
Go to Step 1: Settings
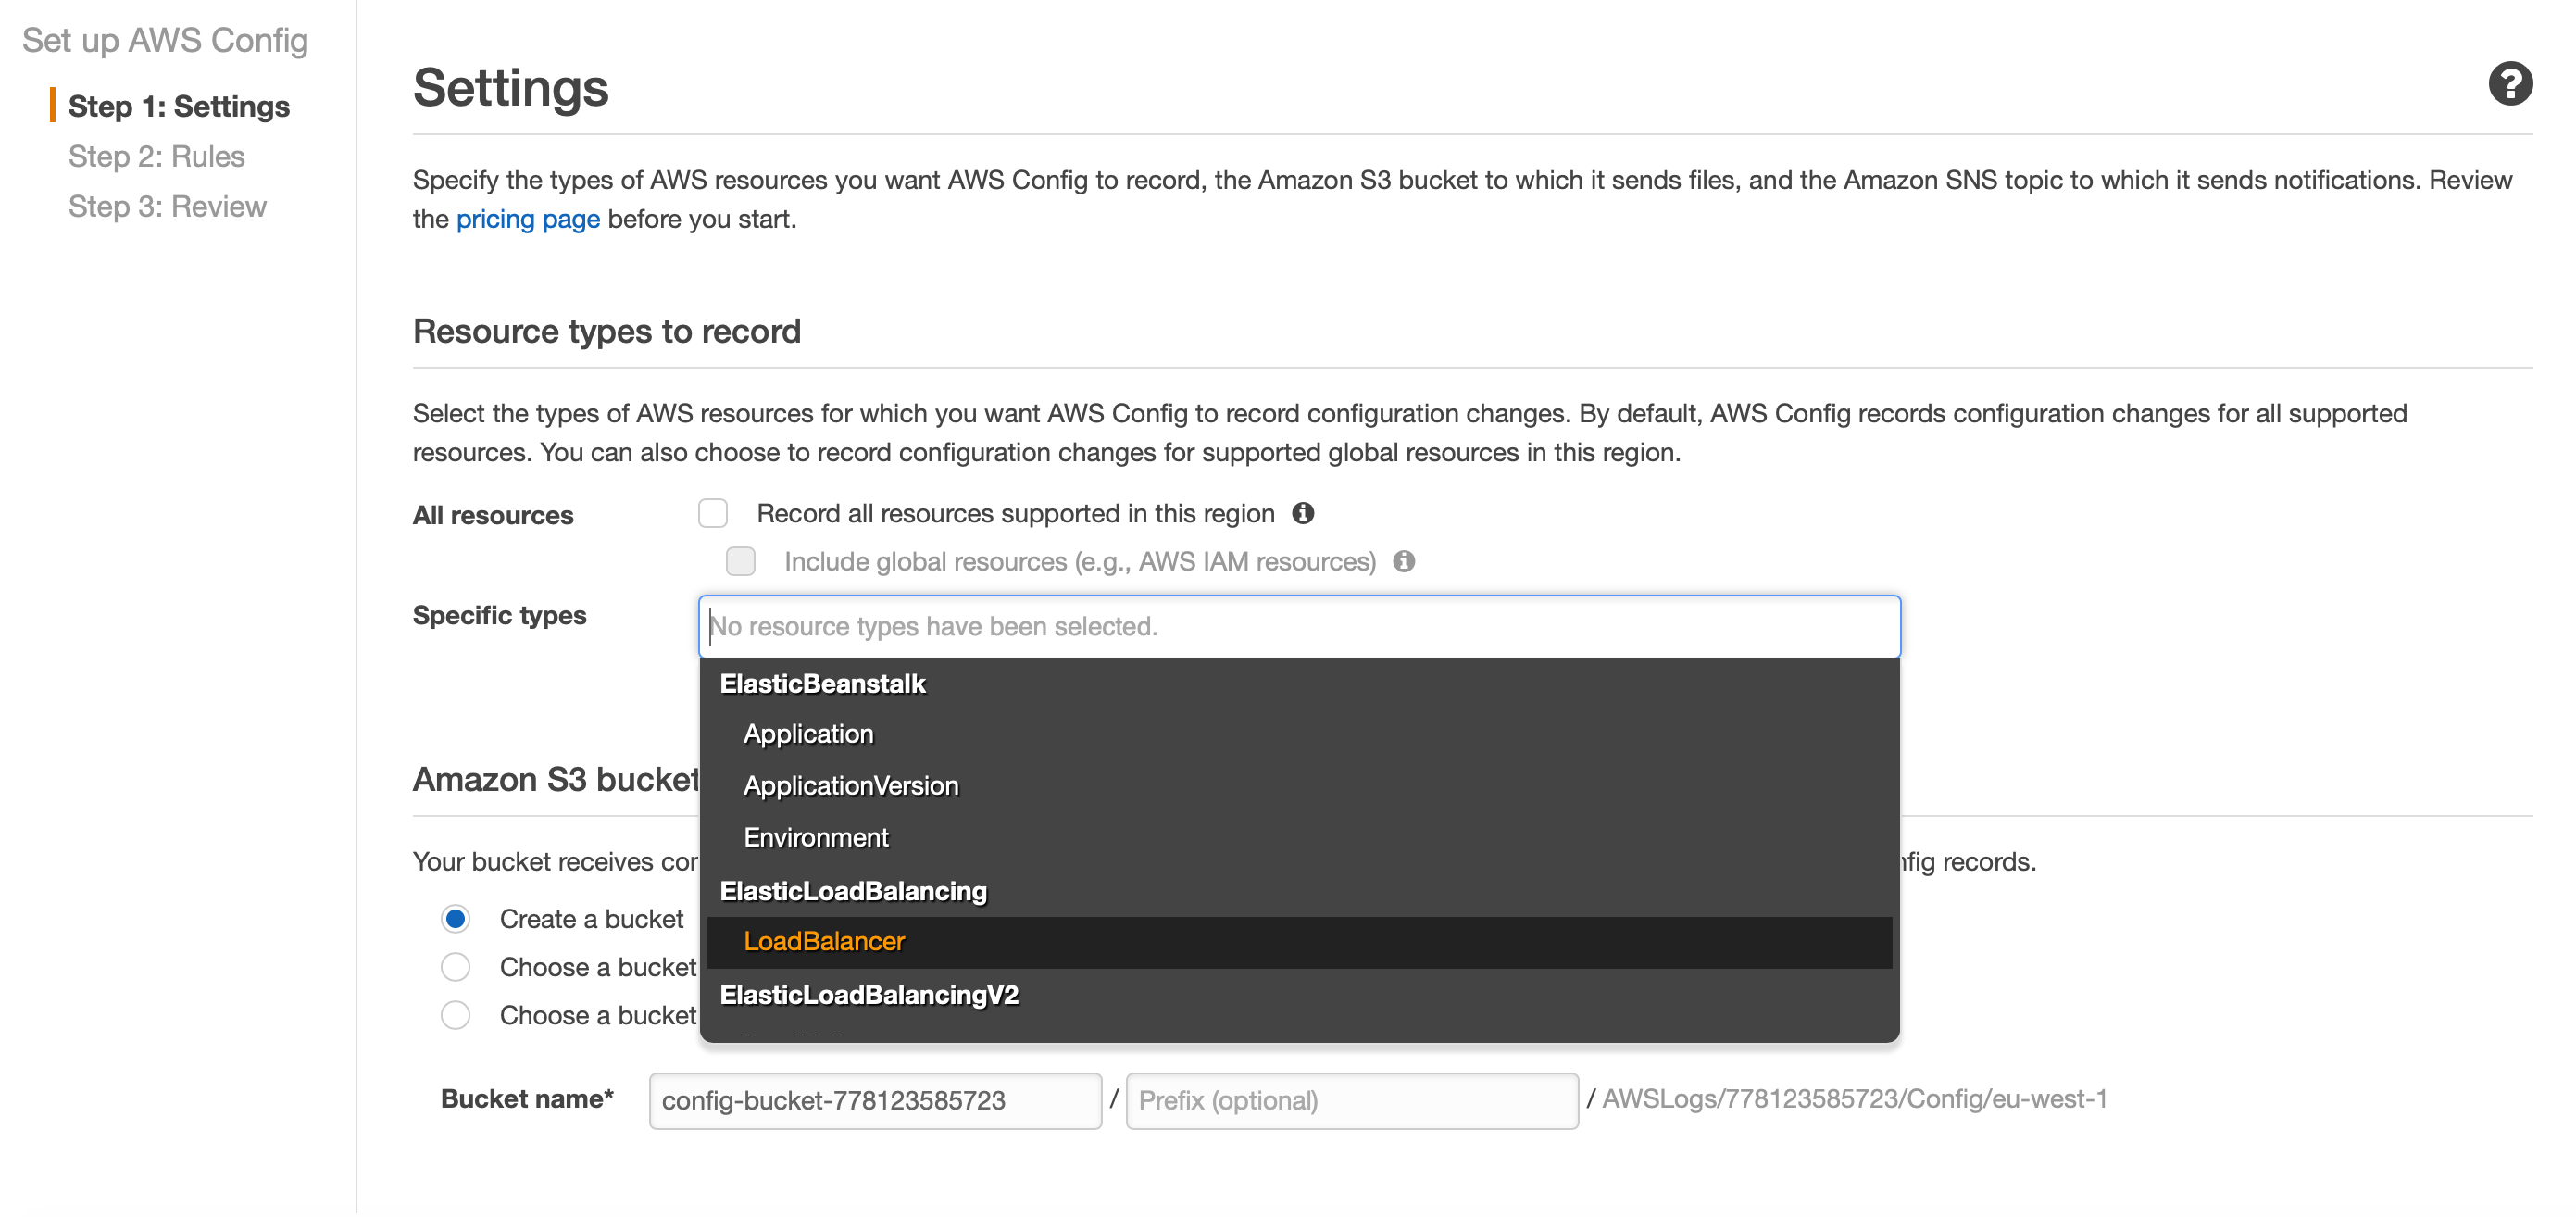[179, 106]
